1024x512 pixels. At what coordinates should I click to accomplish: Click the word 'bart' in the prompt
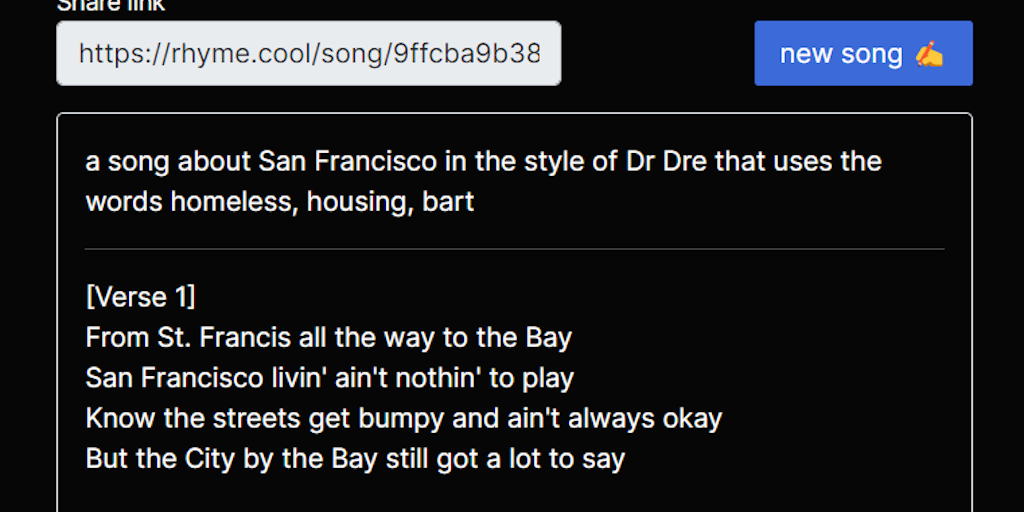pos(448,201)
